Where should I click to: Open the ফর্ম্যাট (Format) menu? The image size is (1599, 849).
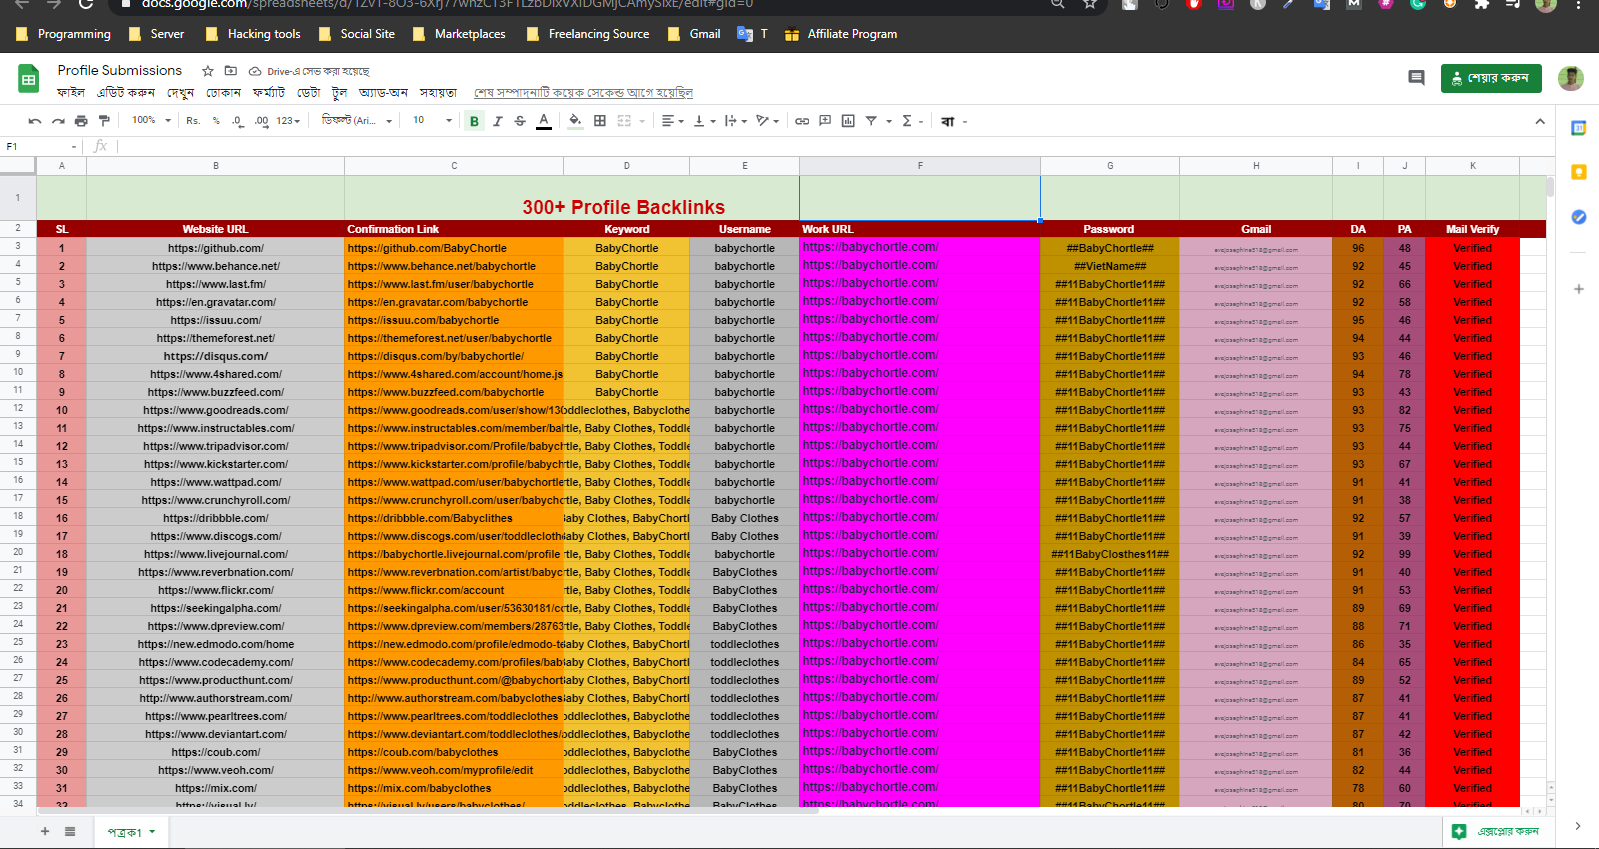coord(269,93)
